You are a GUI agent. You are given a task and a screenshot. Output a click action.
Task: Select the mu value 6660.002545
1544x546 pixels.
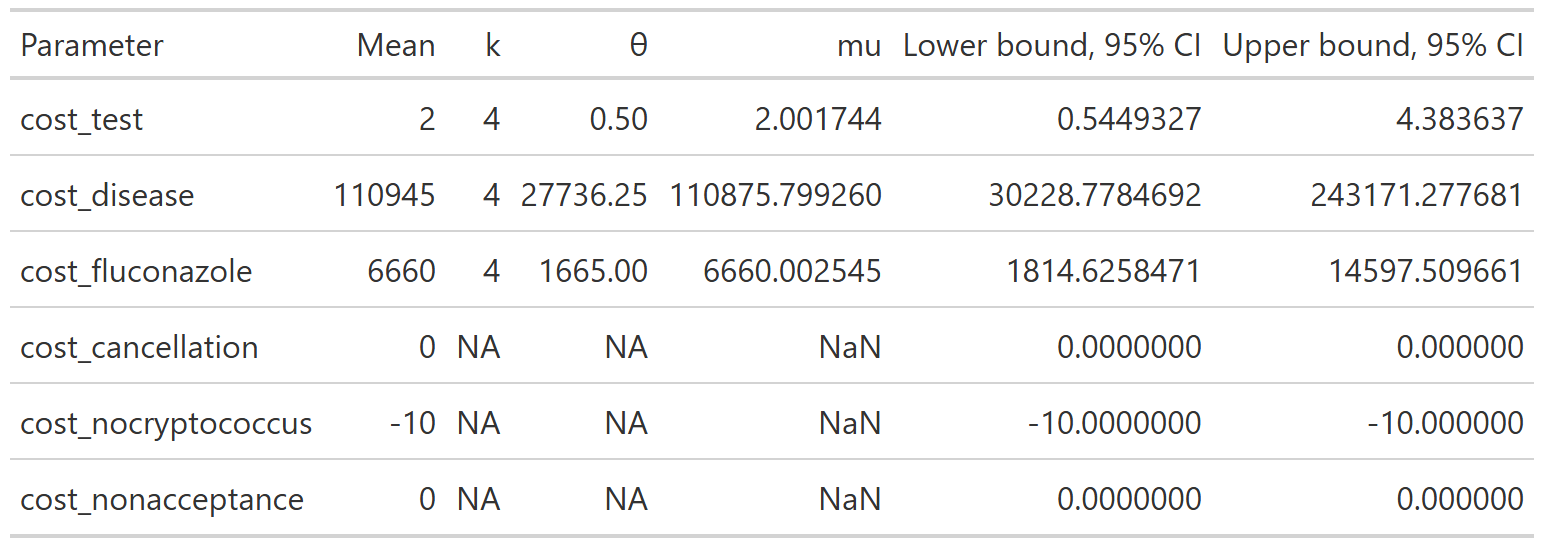[x=793, y=271]
